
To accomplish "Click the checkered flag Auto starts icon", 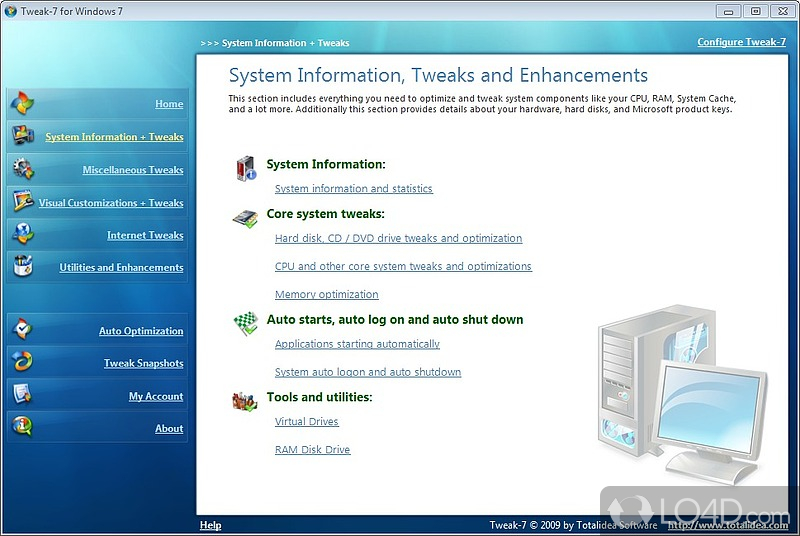I will coord(245,324).
